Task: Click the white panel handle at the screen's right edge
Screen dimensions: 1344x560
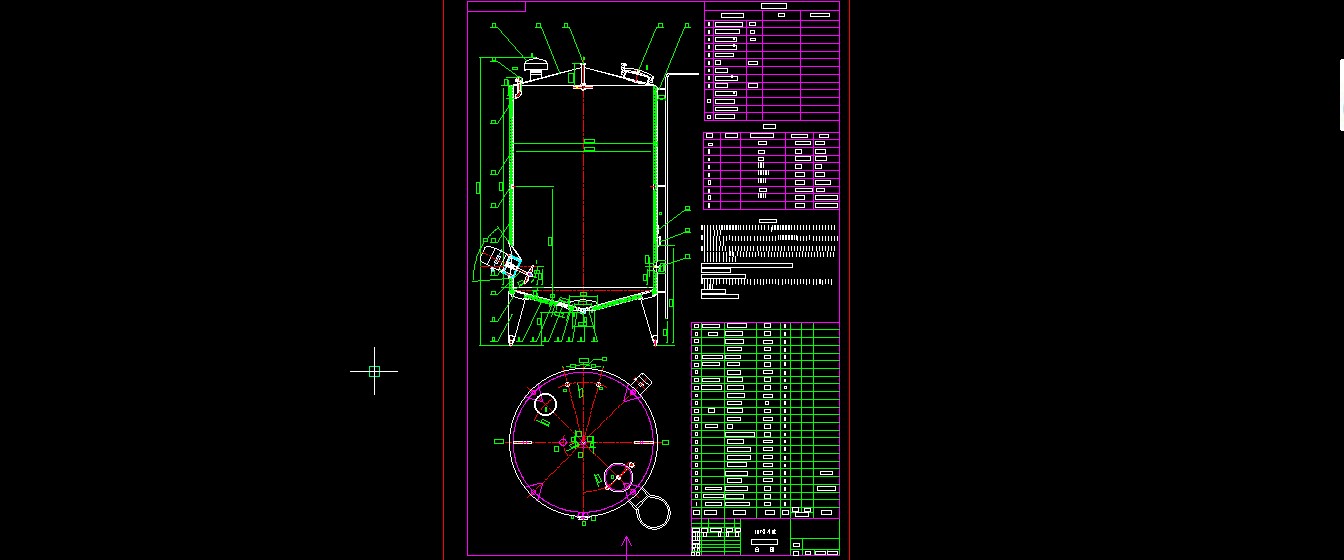Action: [x=1341, y=95]
